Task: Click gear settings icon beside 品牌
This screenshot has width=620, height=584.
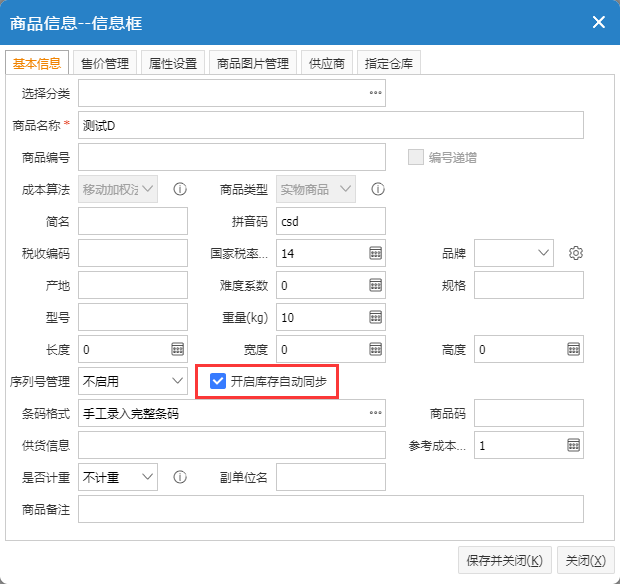Action: (x=576, y=253)
